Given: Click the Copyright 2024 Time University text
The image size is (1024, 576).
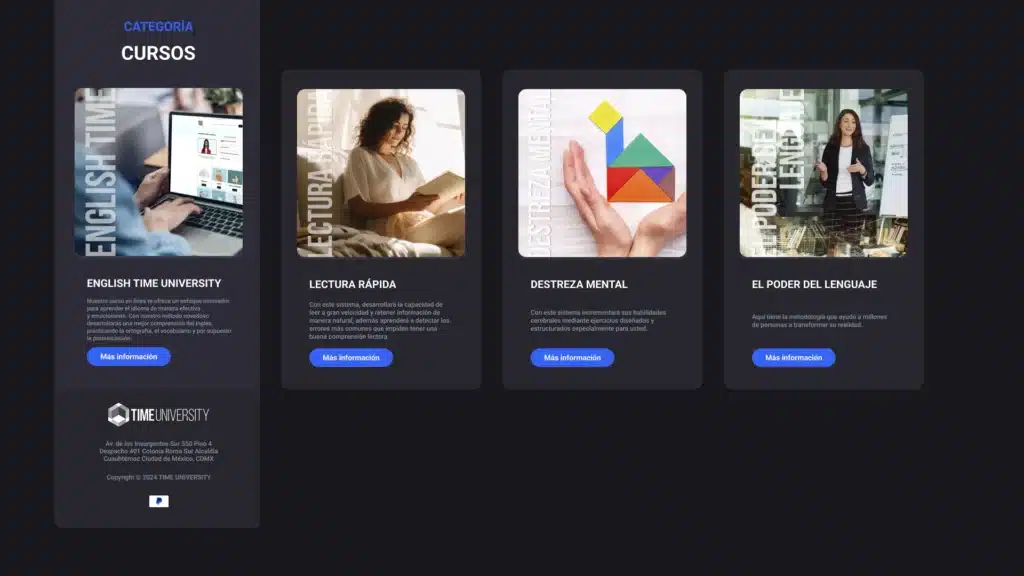Looking at the screenshot, I should pyautogui.click(x=159, y=477).
